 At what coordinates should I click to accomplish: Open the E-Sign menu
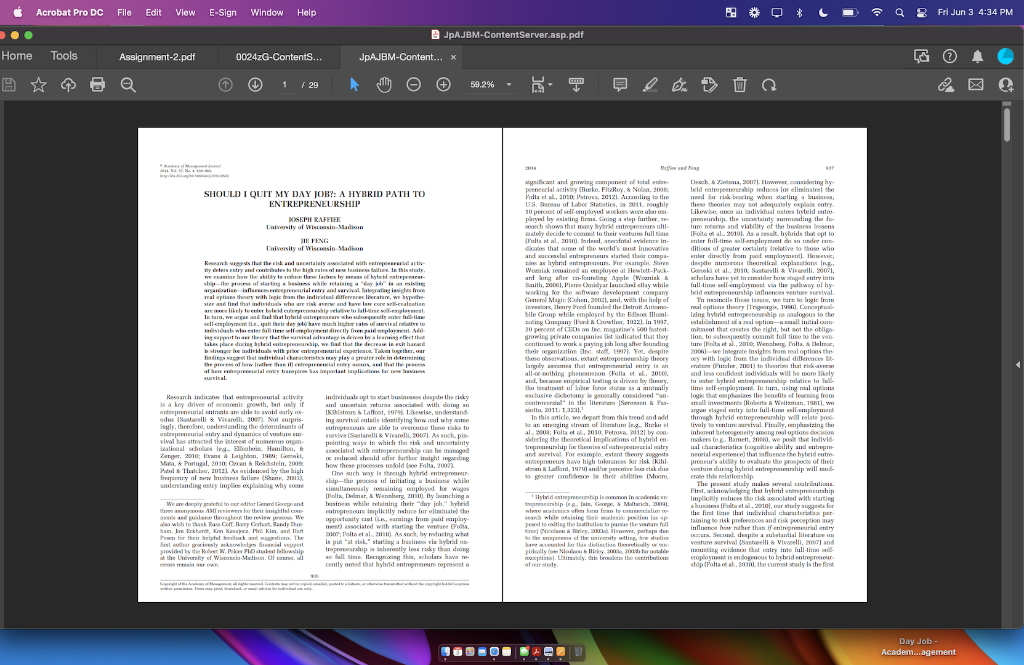click(223, 12)
